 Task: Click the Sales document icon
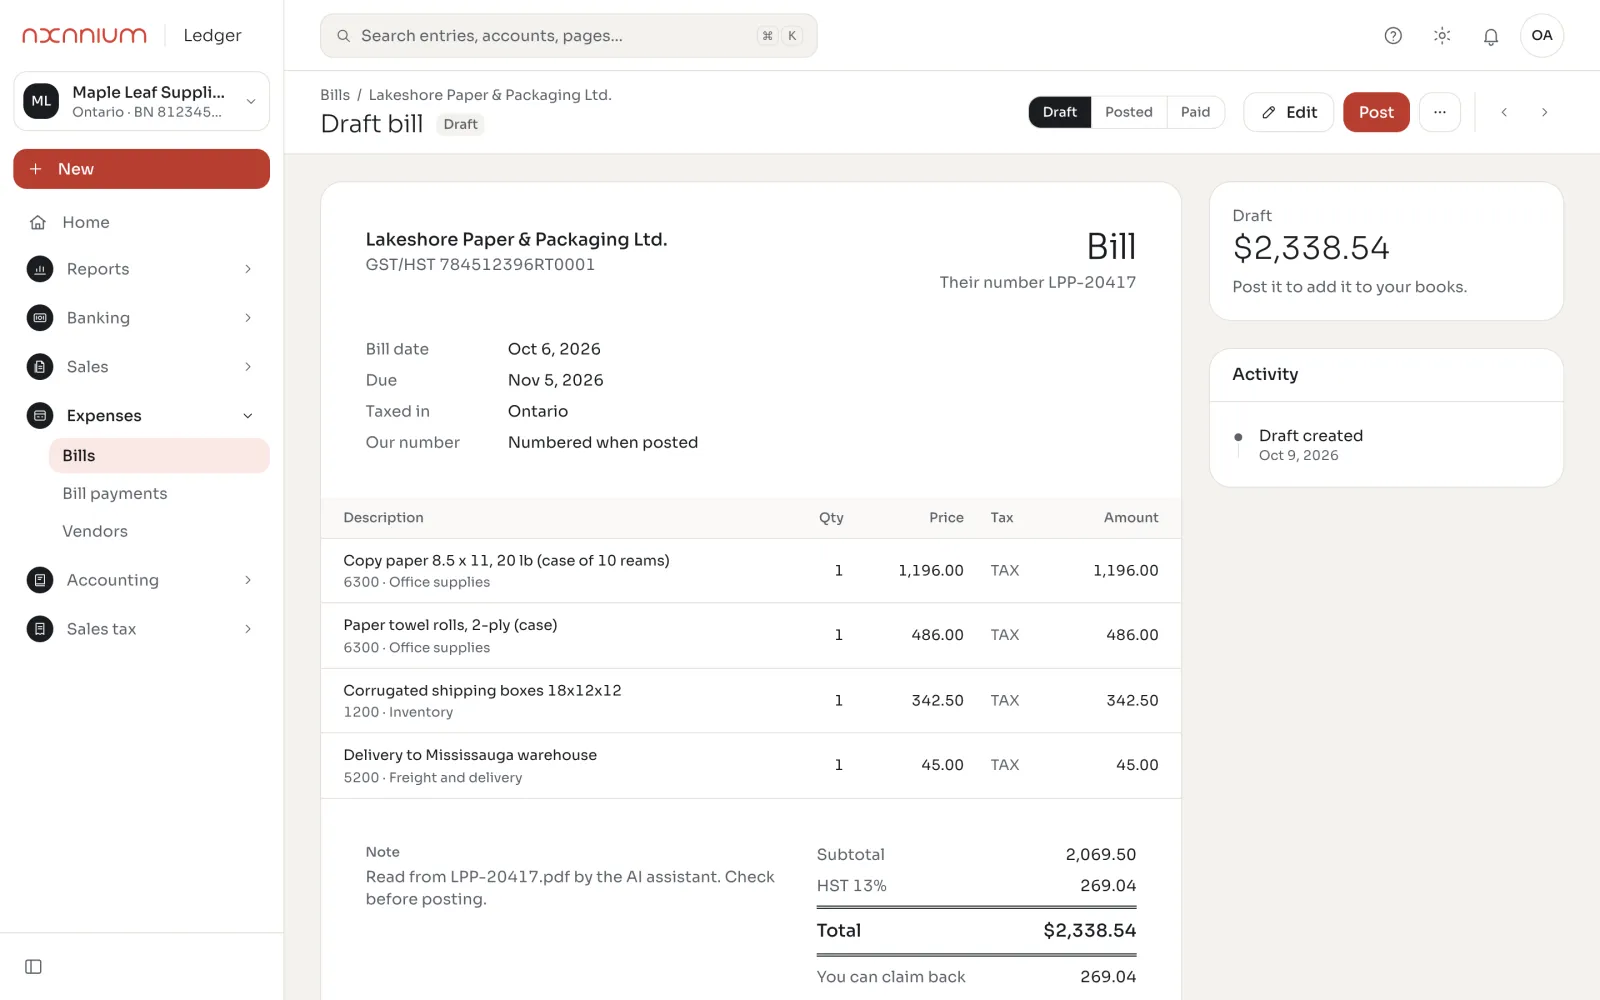coord(40,367)
